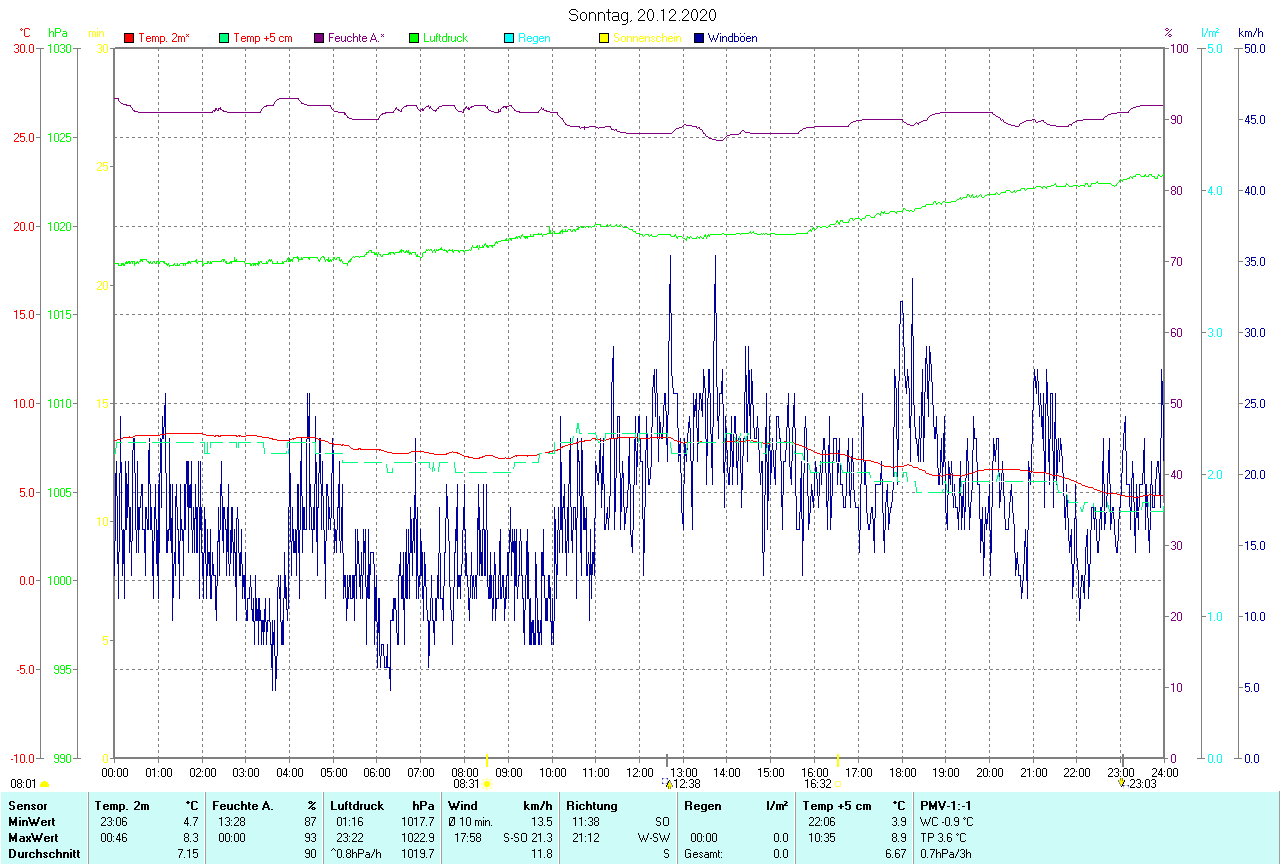Click the sunset icon beside 16:32
The width and height of the screenshot is (1280, 864).
coord(838,785)
